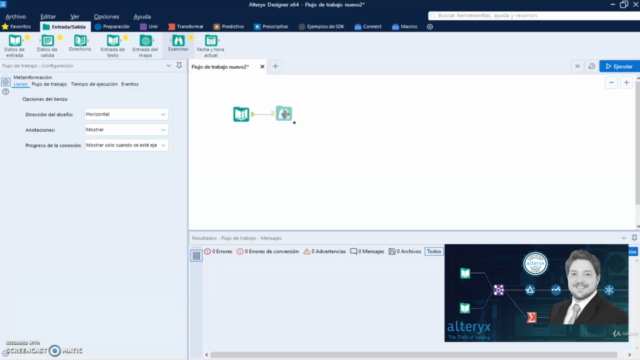Screen dimensions: 640x360
Task: Open the Flujo de trabajo configuration tab
Action: point(49,84)
